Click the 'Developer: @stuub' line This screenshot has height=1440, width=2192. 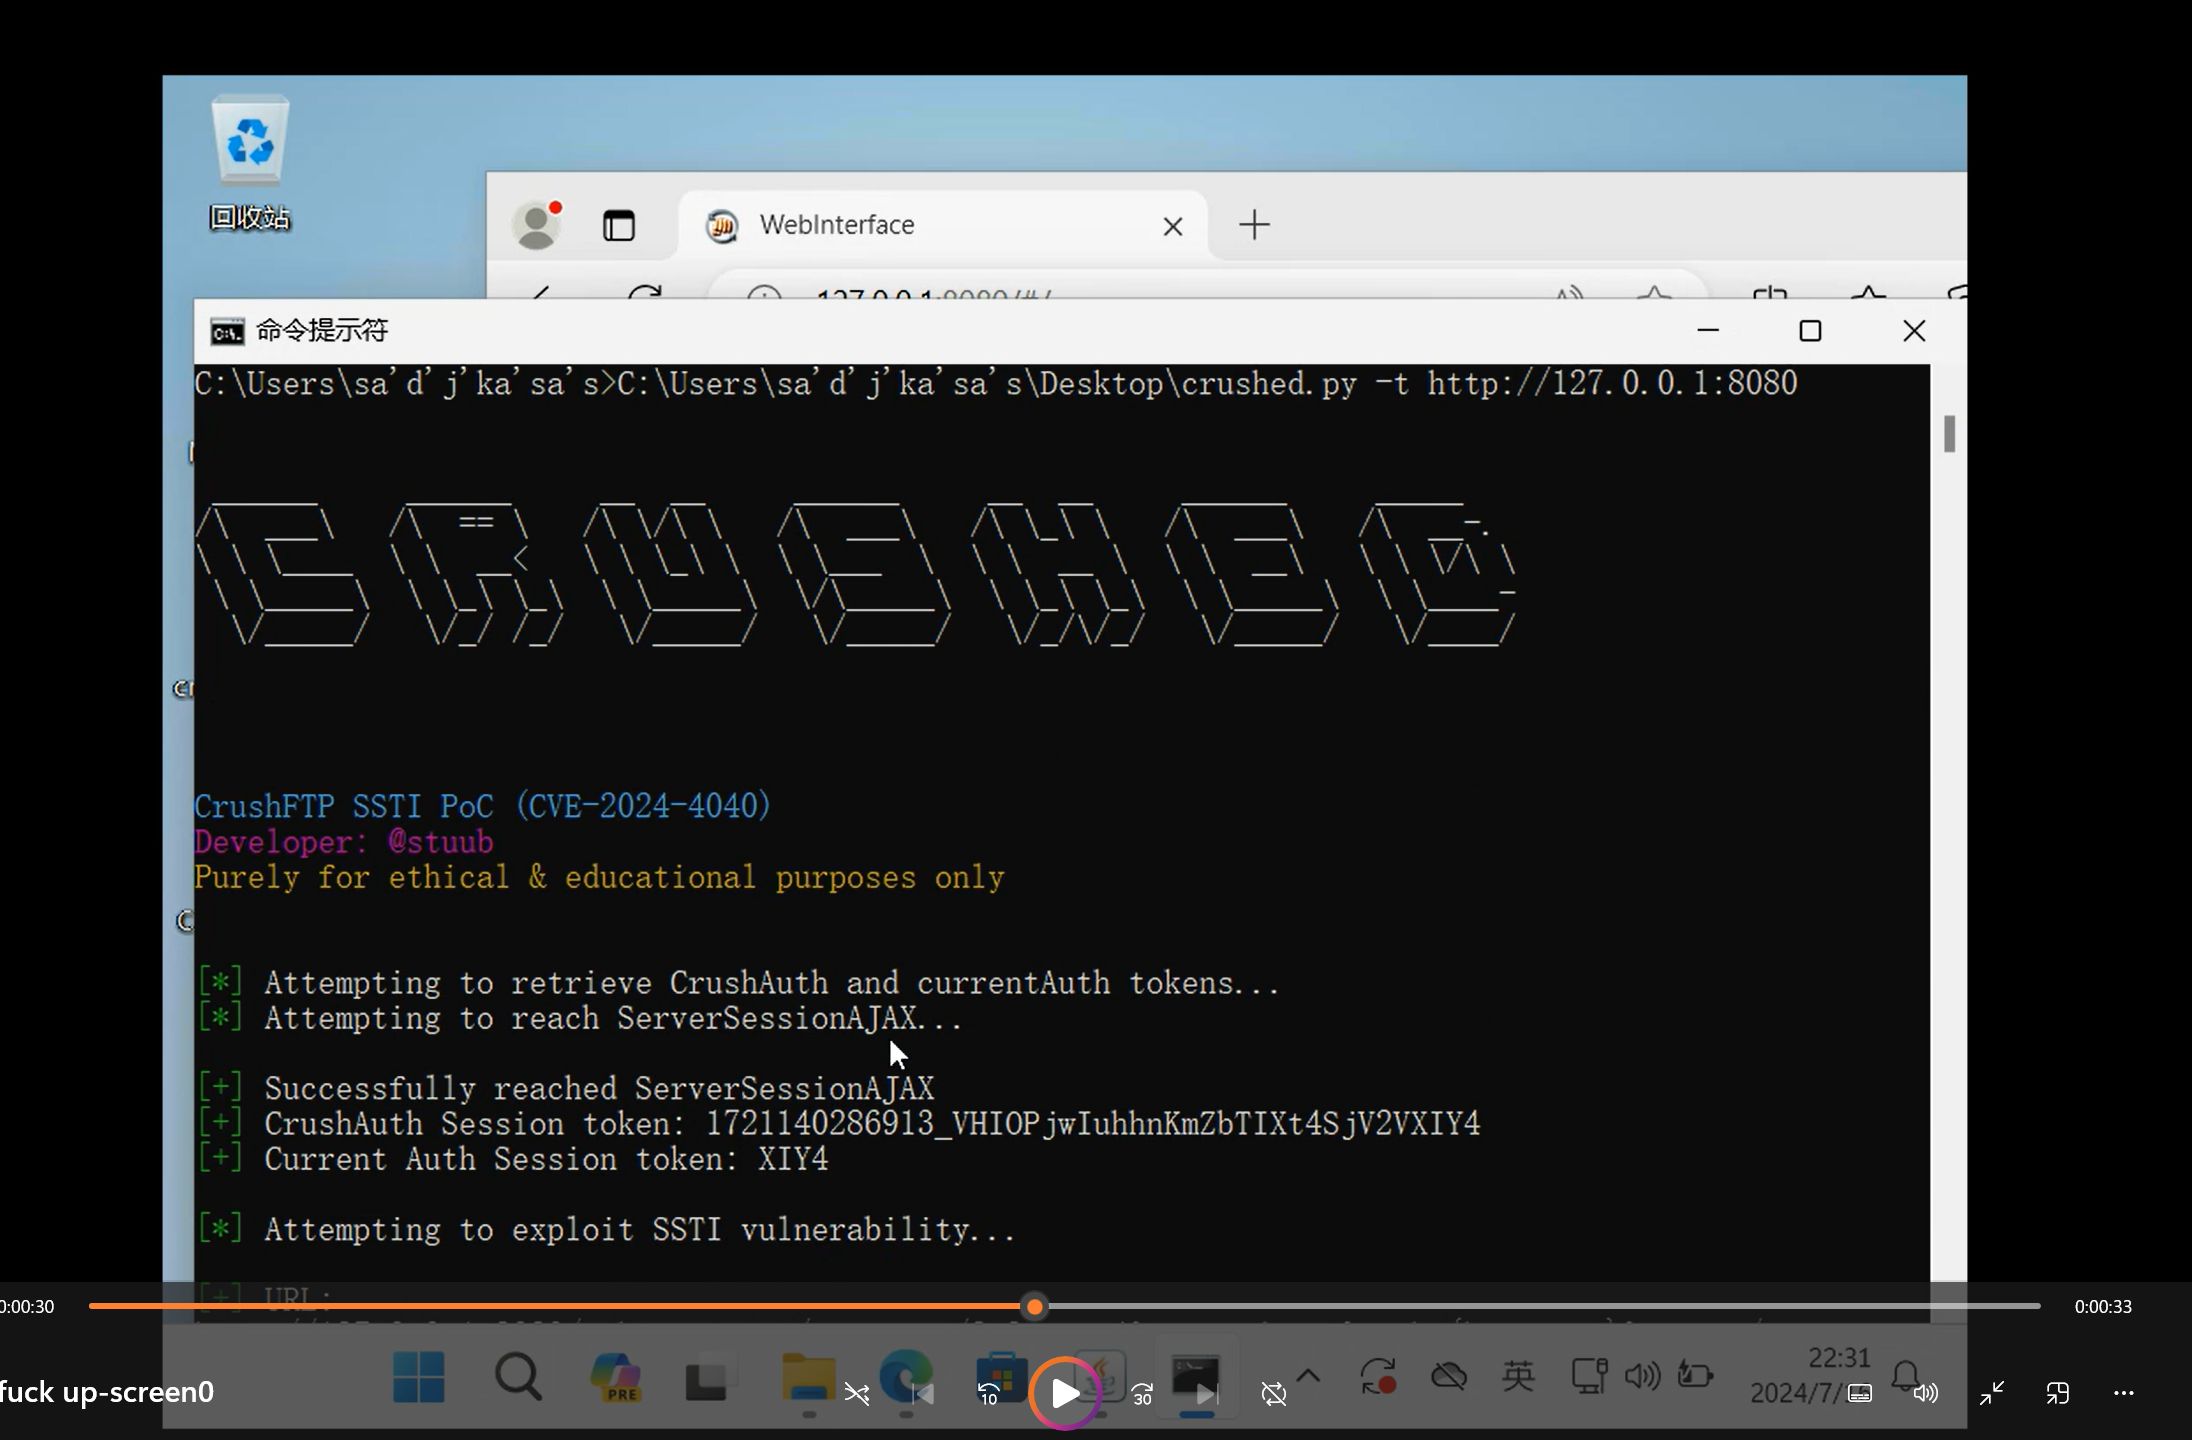(x=344, y=842)
